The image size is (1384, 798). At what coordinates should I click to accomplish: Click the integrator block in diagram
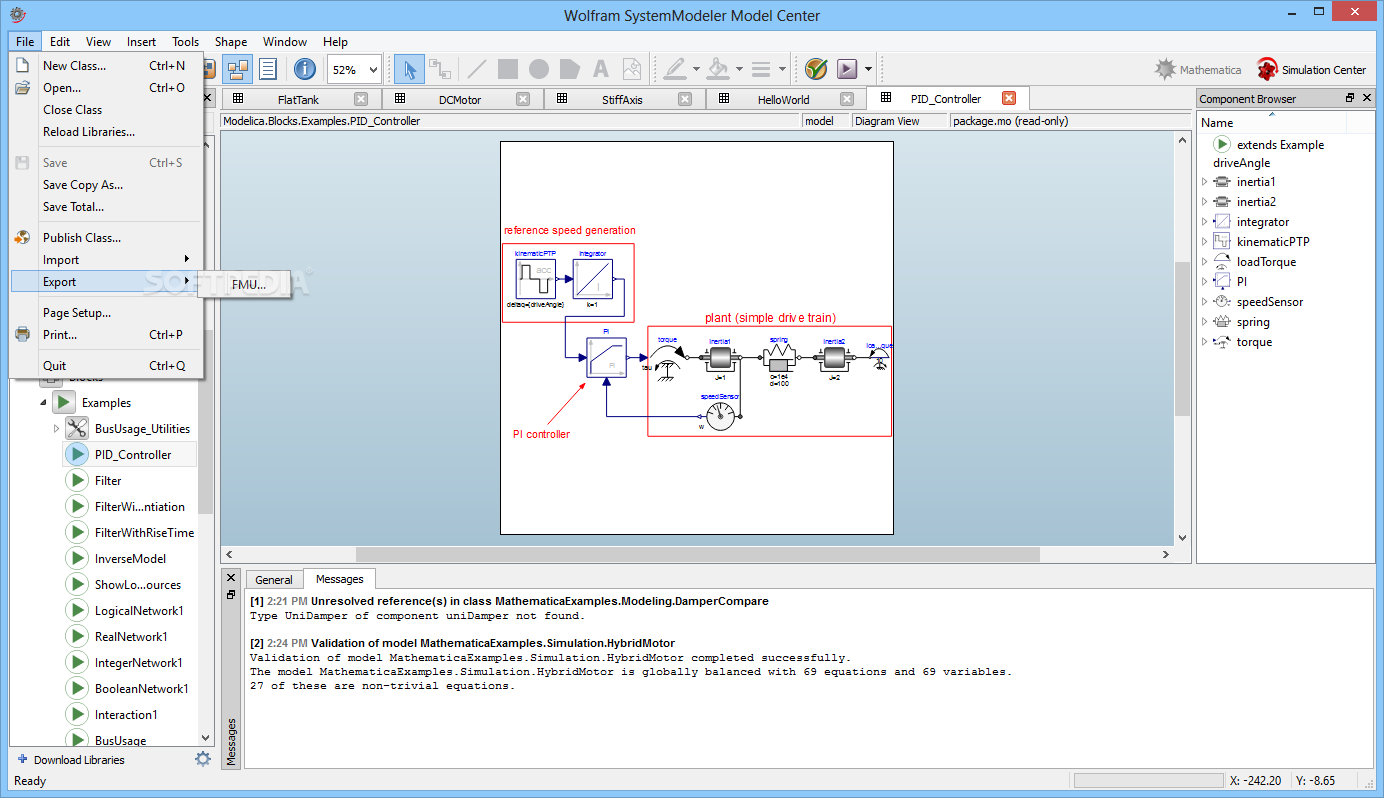592,278
